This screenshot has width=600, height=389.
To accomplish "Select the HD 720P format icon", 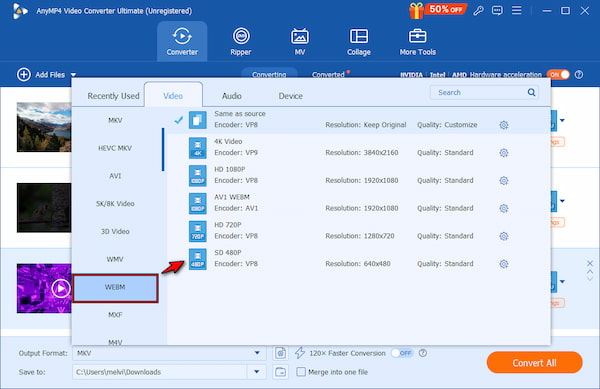I will click(197, 231).
